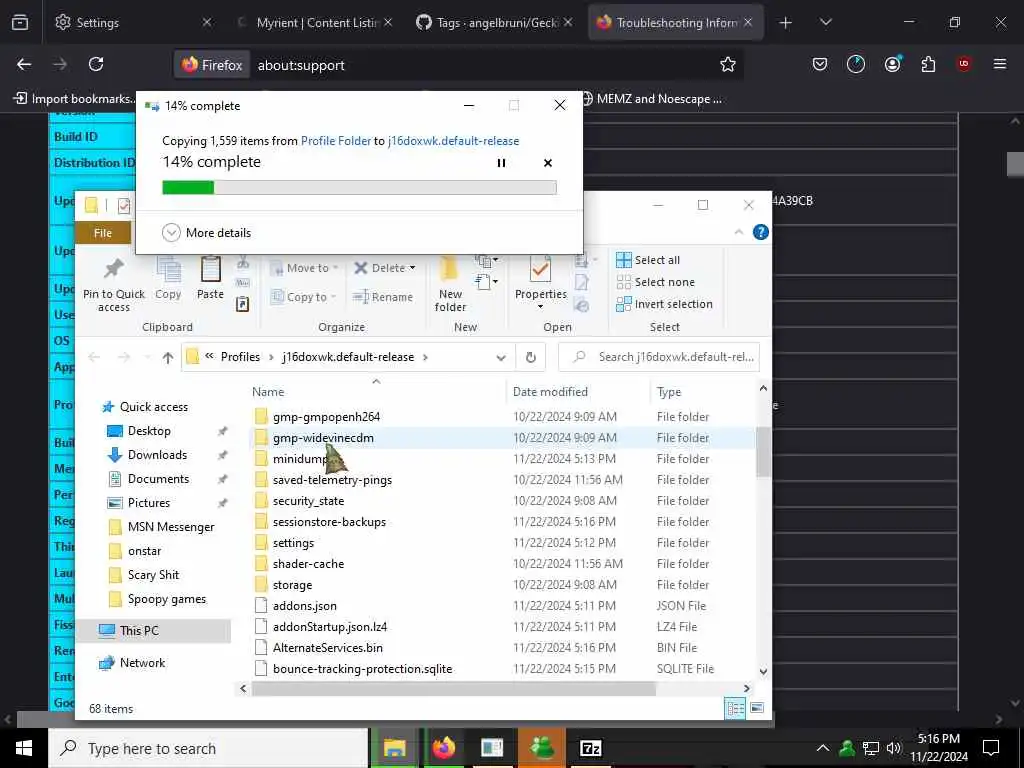Click Select none
Image resolution: width=1024 pixels, height=768 pixels.
(656, 282)
